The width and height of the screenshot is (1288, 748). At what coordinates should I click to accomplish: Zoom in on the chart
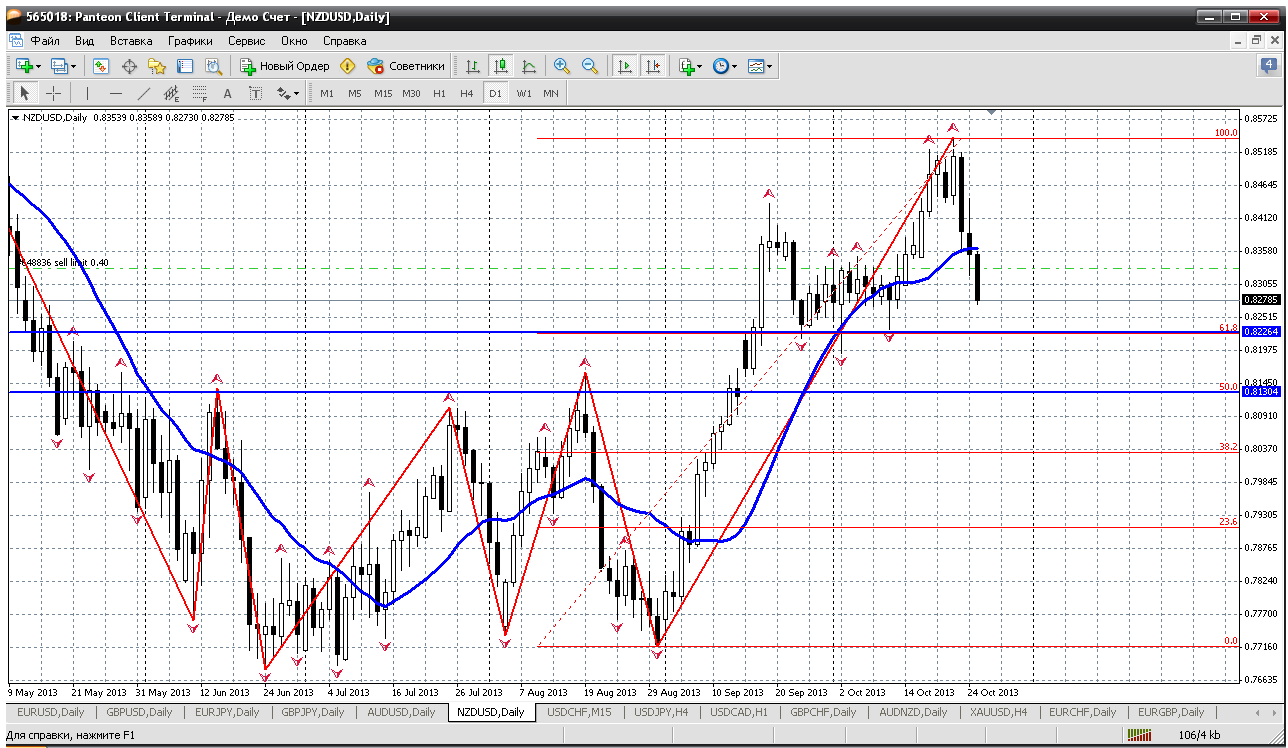562,66
